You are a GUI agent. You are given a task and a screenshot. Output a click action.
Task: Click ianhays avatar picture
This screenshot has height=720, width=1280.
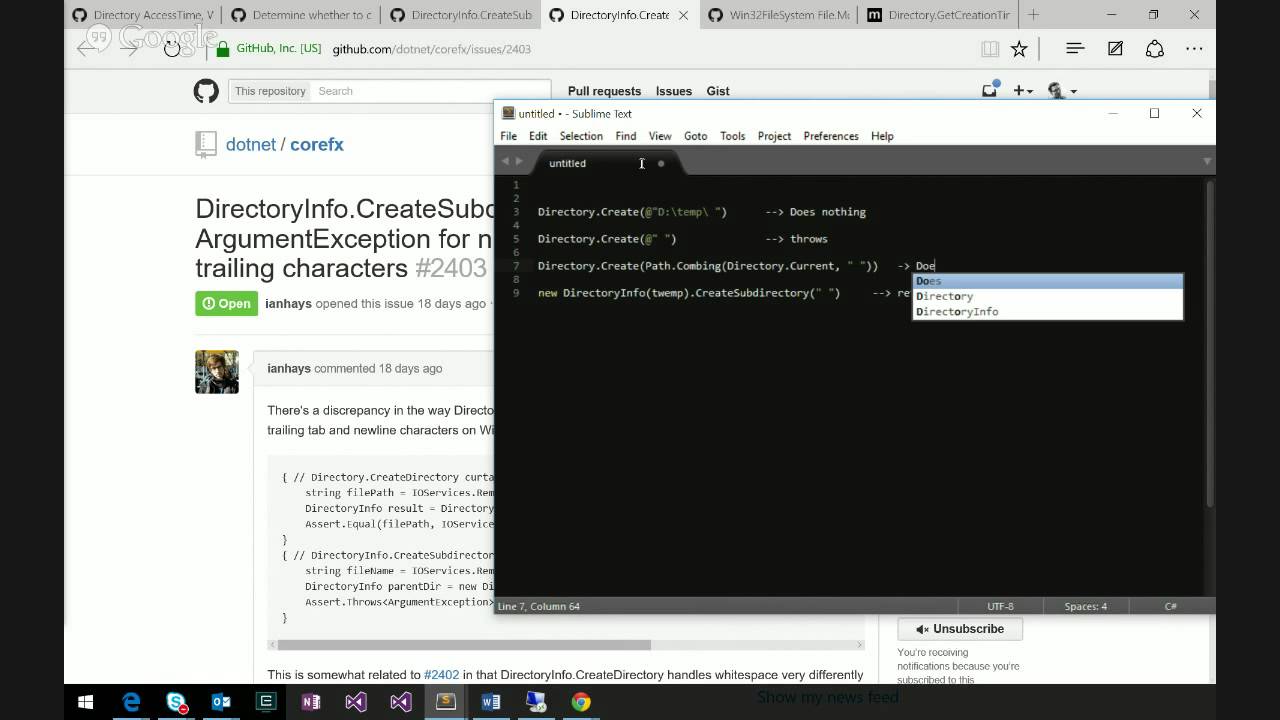(217, 372)
